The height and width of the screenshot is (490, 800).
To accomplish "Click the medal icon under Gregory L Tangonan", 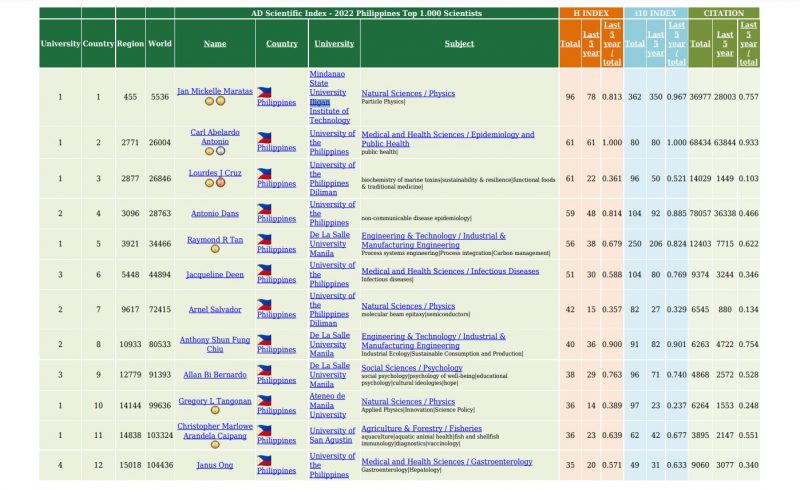I will pos(215,410).
